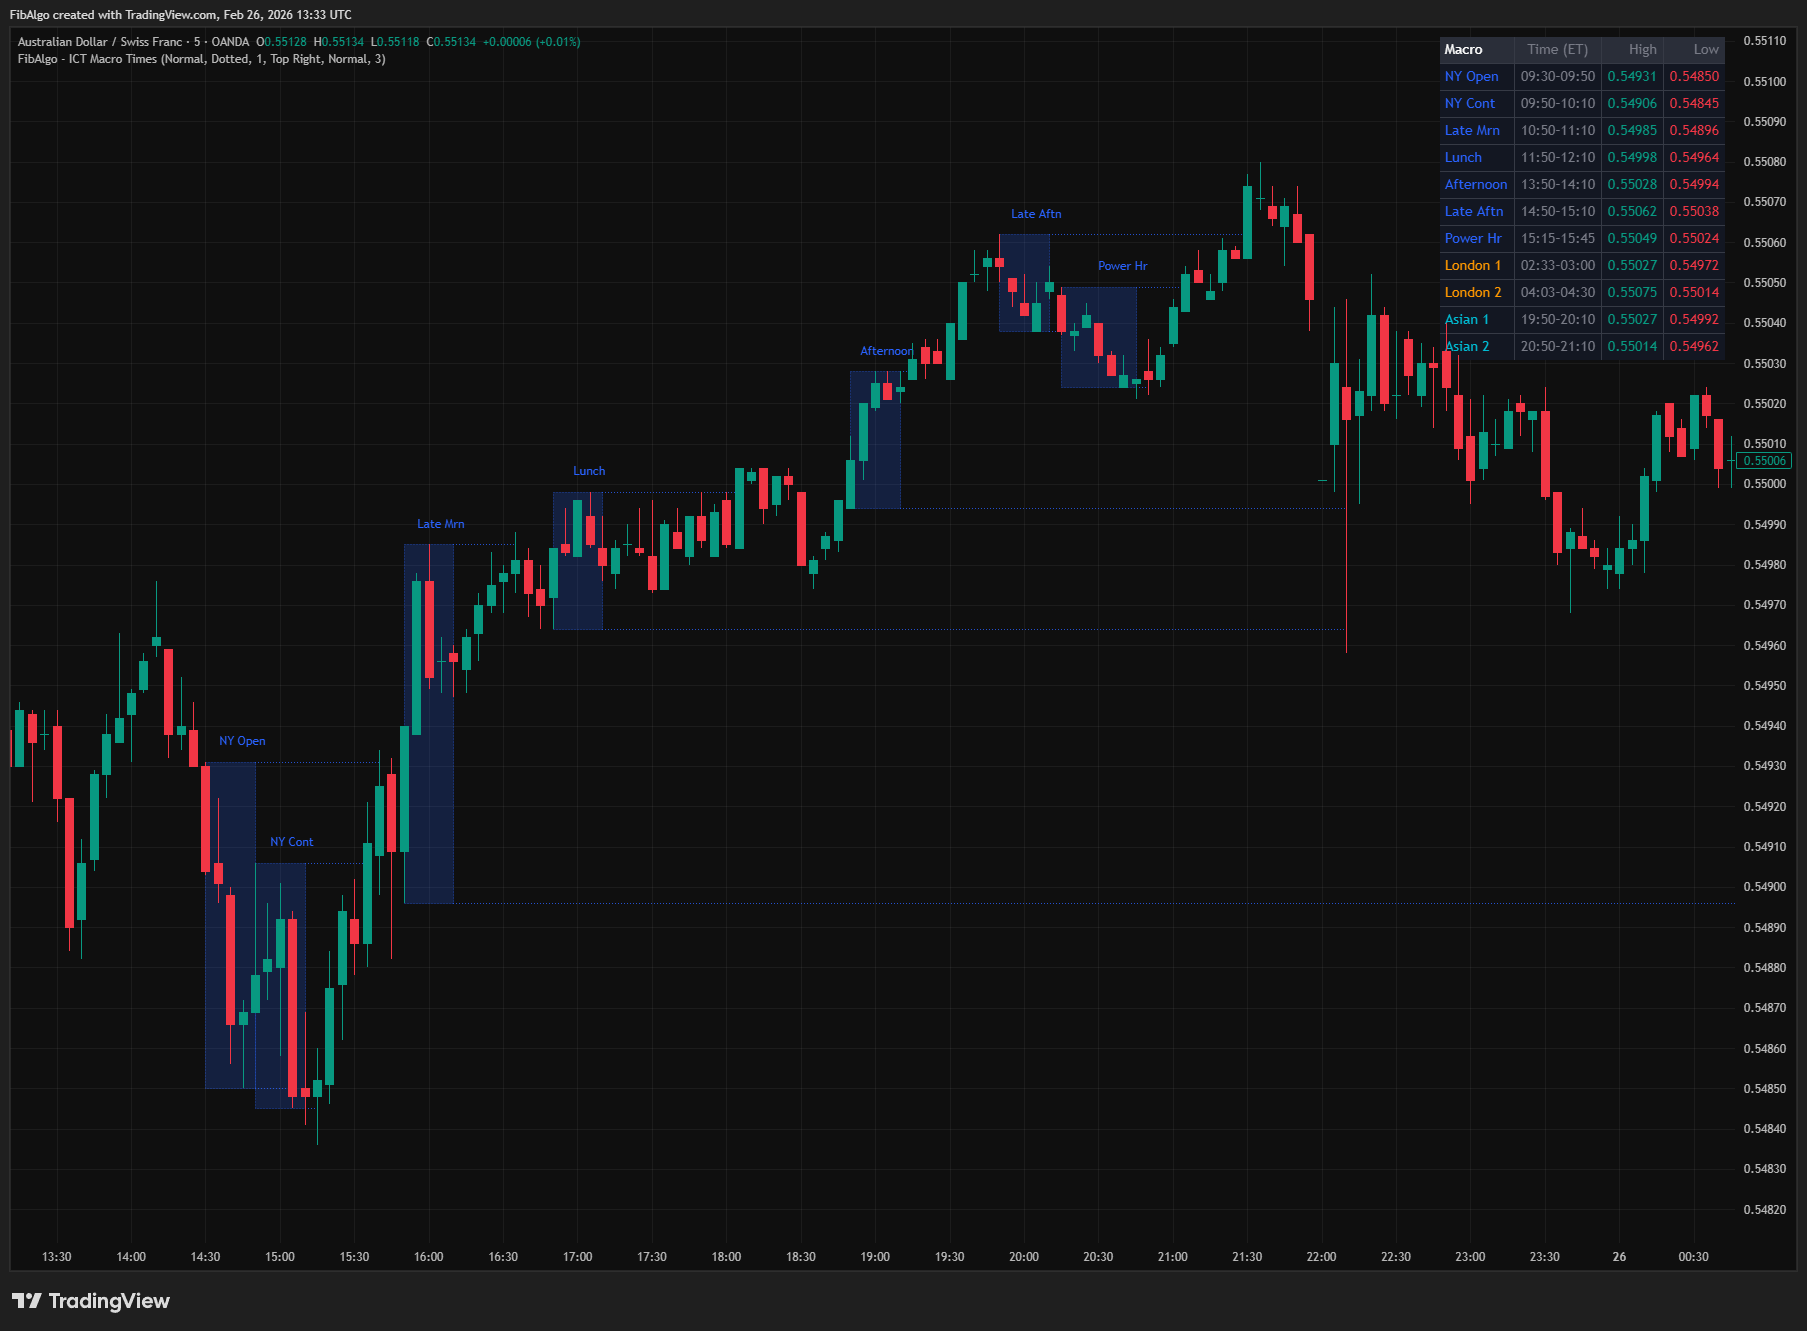Click the Late Aftn label above its box
Screen dimensions: 1807x1331
1034,213
